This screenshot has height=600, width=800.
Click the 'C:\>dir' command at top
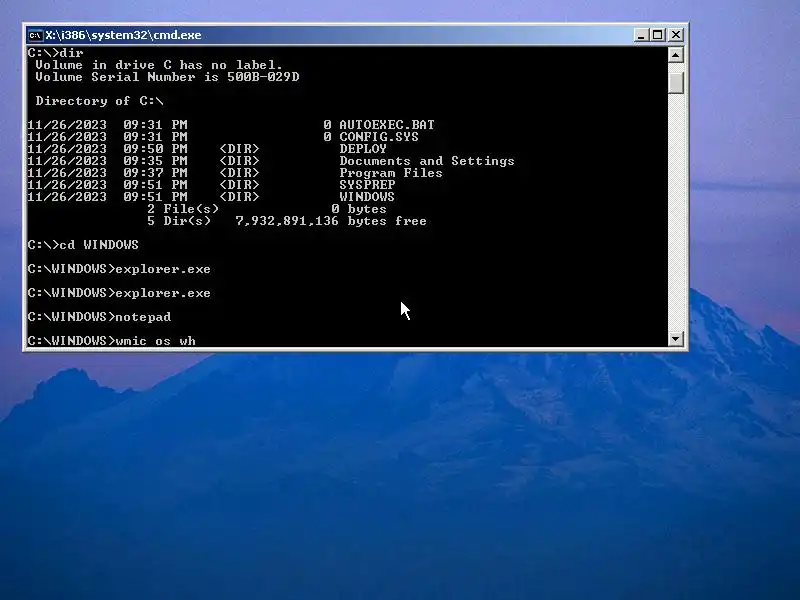(x=56, y=53)
